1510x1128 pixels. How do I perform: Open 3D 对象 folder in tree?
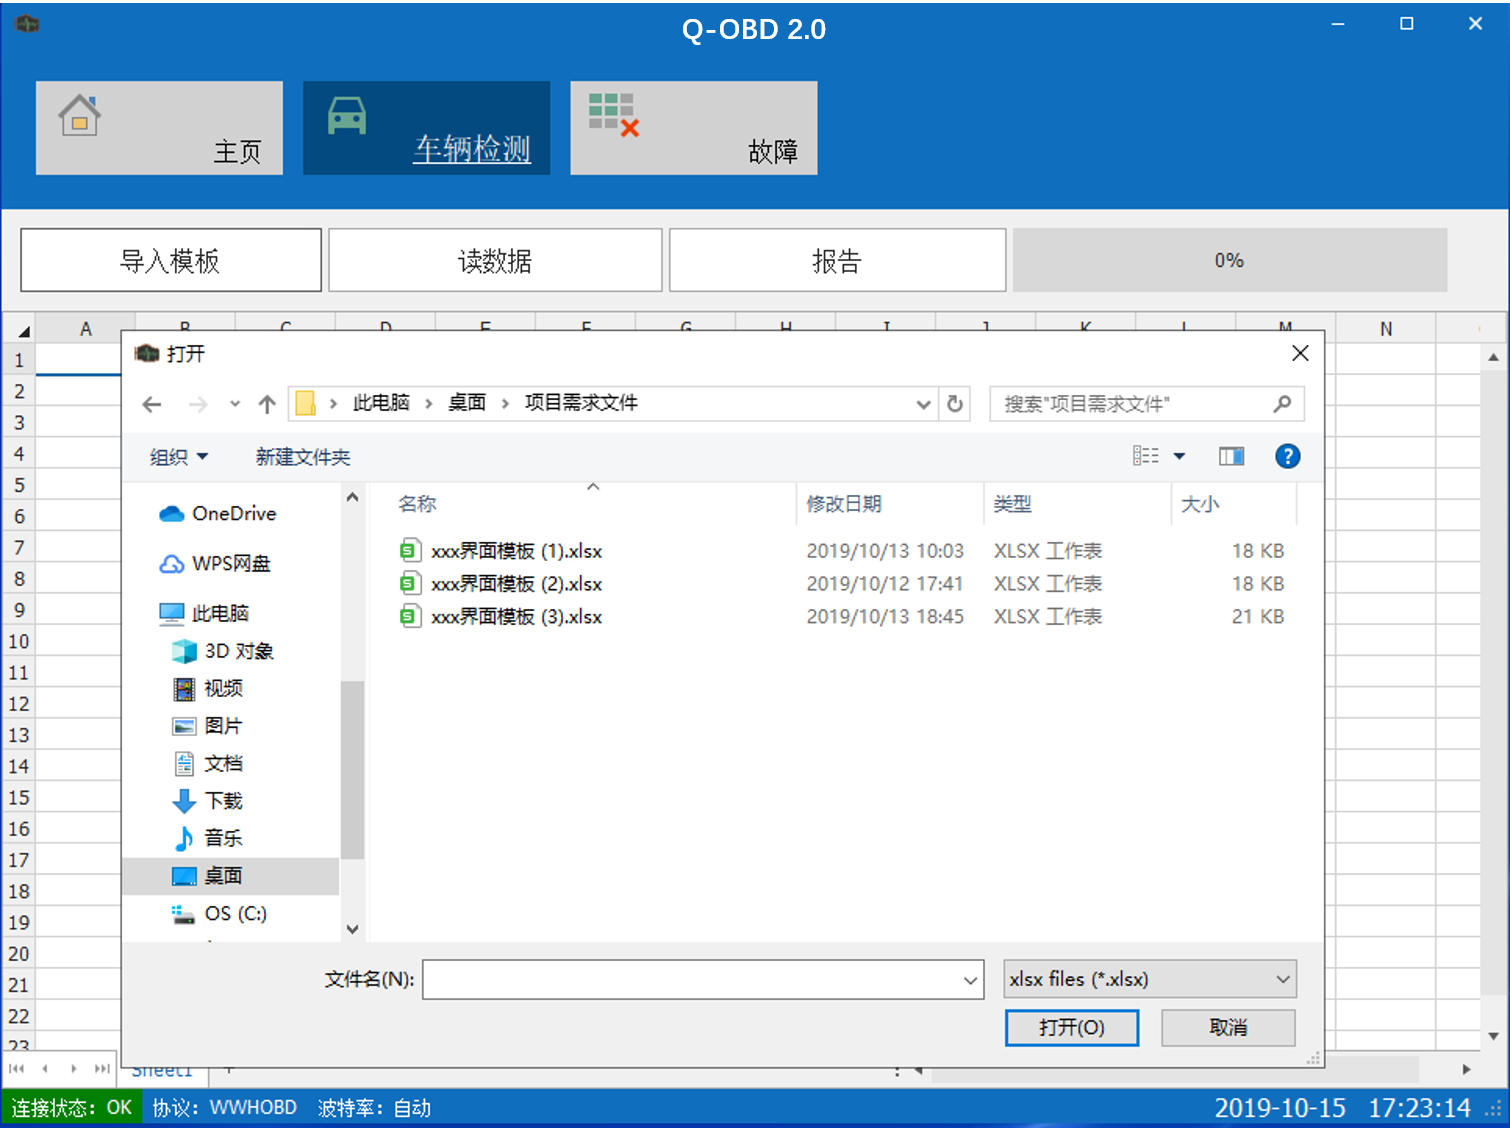(223, 651)
